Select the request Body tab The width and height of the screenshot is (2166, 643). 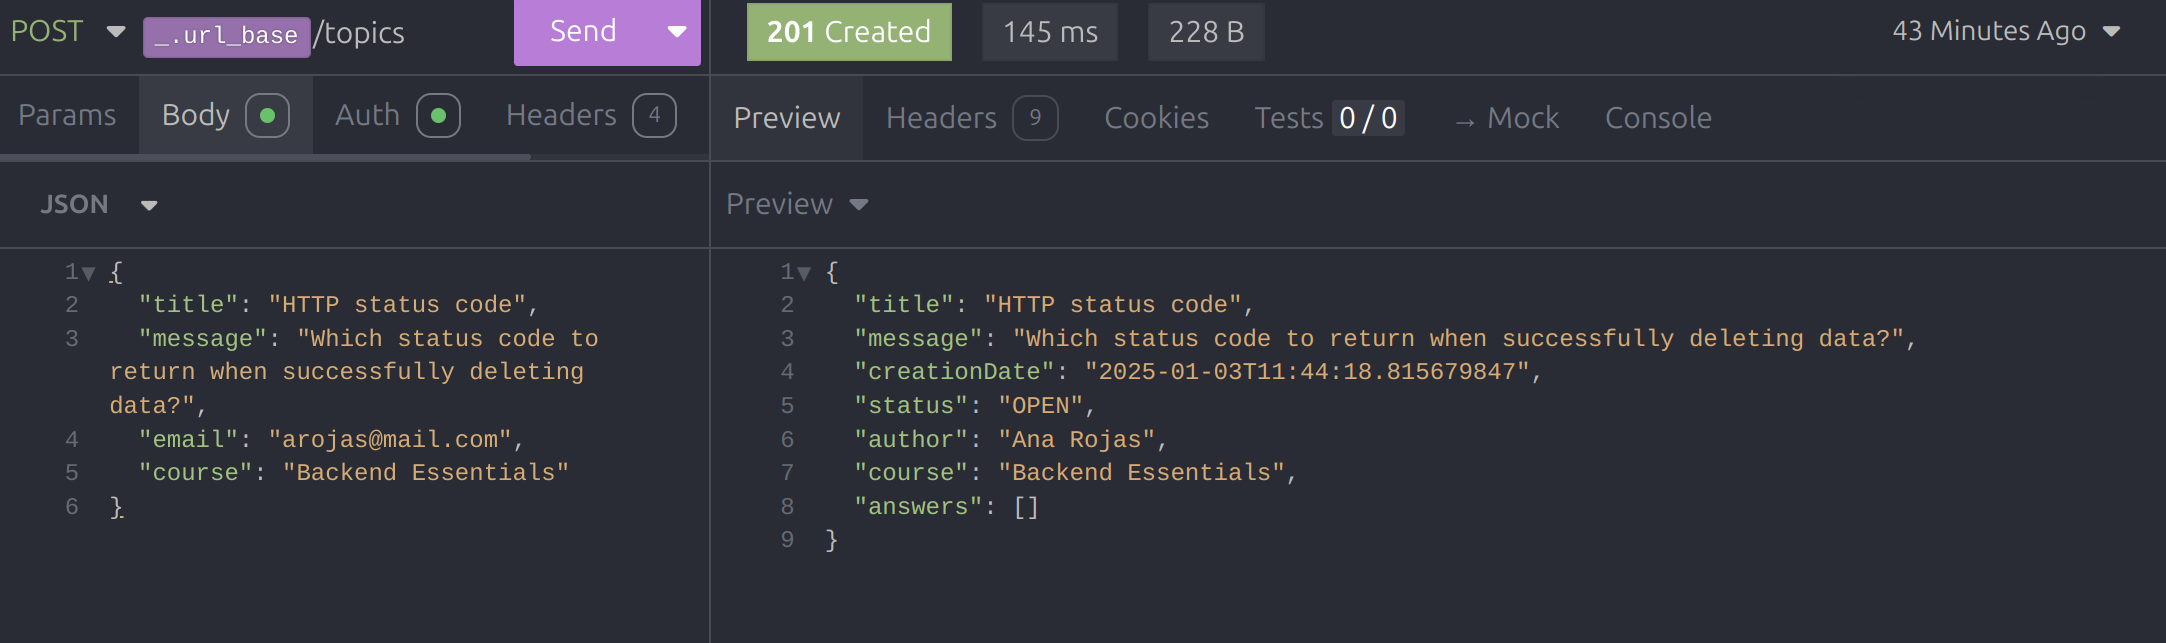225,115
